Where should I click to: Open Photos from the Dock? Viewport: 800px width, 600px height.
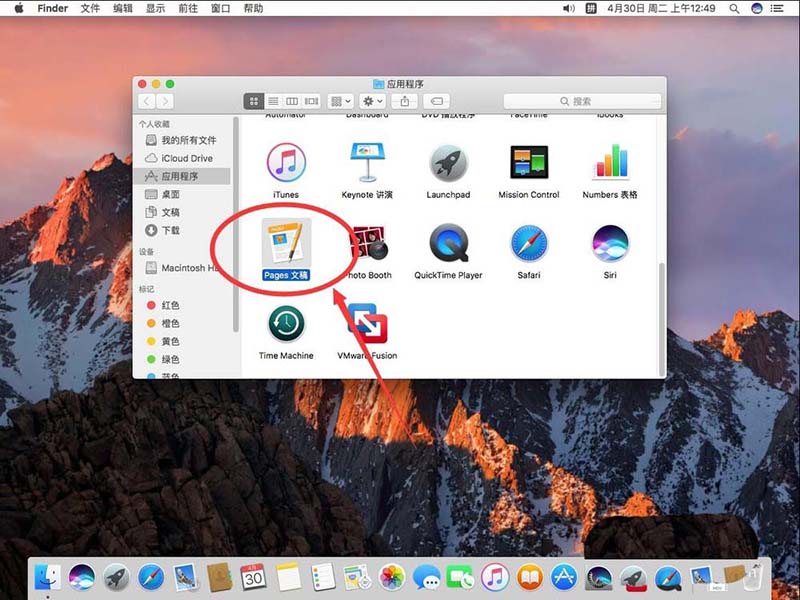(x=392, y=578)
